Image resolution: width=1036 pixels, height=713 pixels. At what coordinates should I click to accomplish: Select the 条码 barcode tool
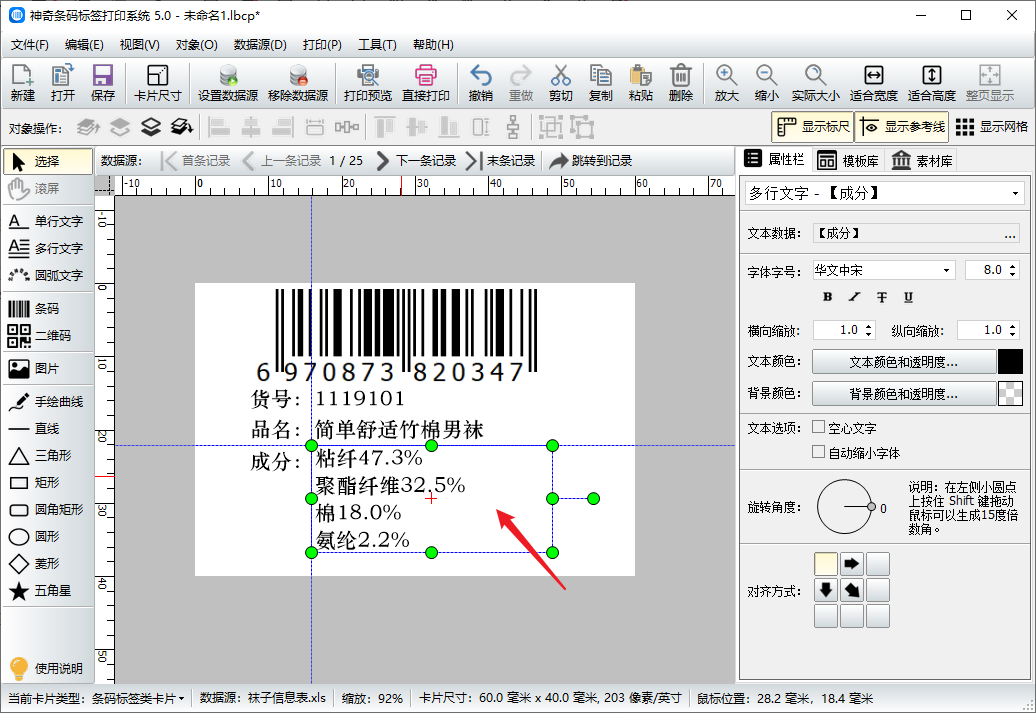[46, 309]
